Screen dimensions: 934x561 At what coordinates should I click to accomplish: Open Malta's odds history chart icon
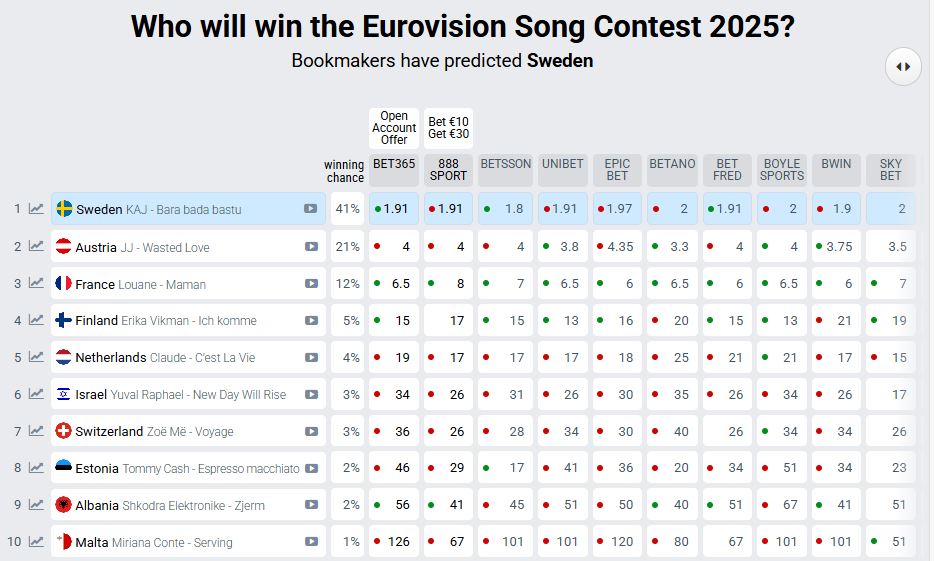click(x=36, y=541)
